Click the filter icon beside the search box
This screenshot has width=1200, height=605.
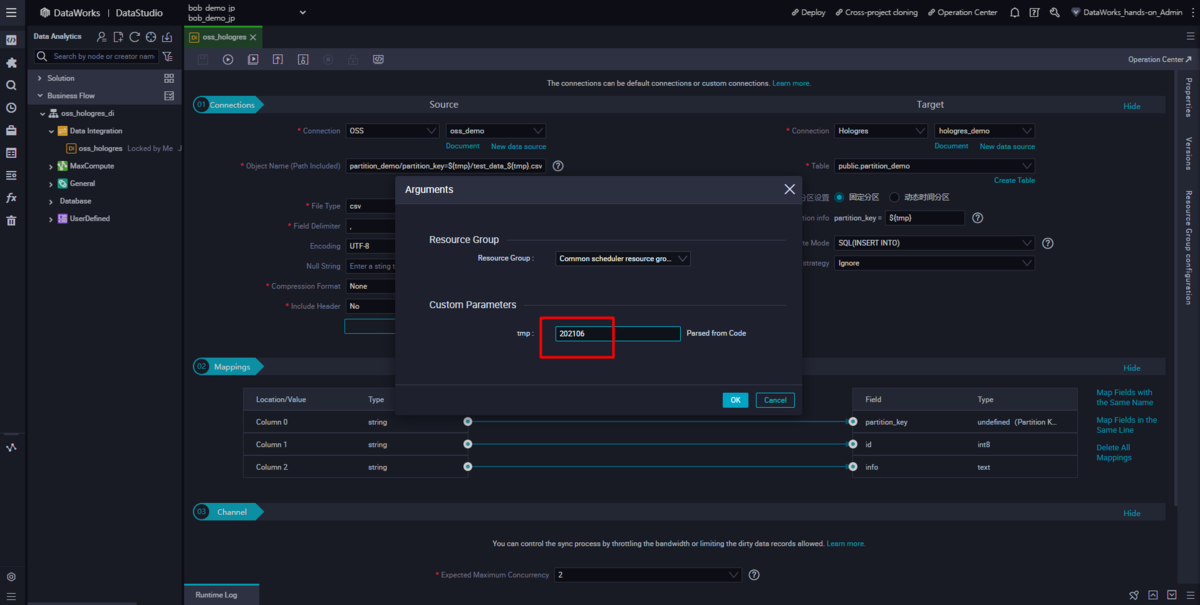coord(167,57)
